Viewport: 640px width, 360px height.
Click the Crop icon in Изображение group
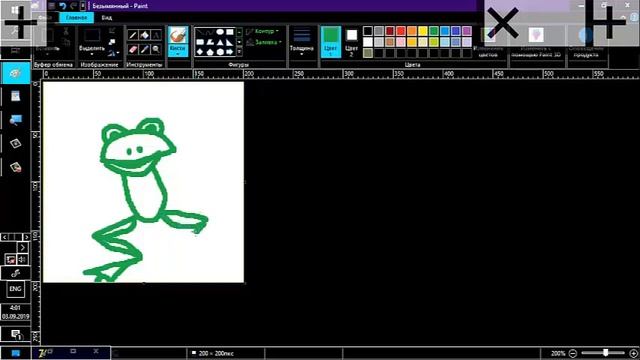pyautogui.click(x=112, y=31)
